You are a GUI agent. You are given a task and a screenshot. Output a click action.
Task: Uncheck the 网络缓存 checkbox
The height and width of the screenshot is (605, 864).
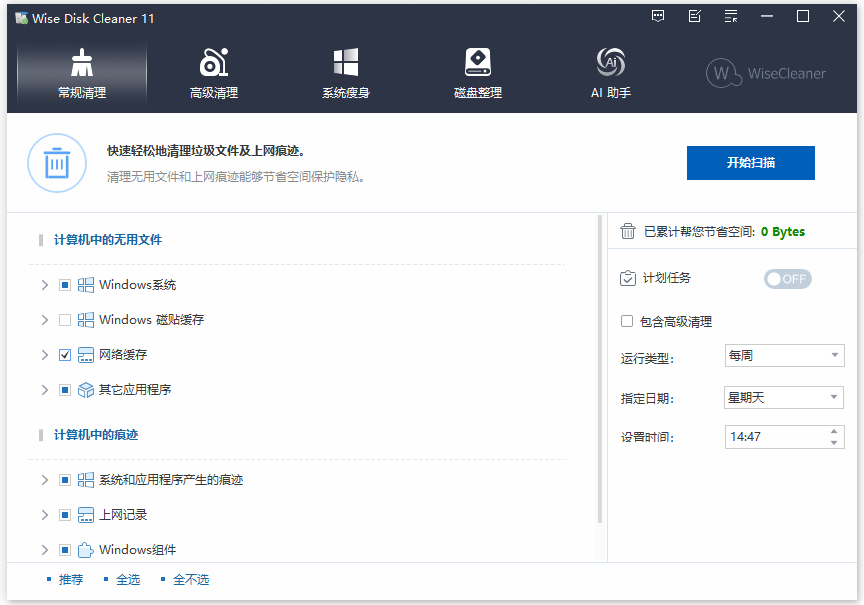pyautogui.click(x=64, y=354)
